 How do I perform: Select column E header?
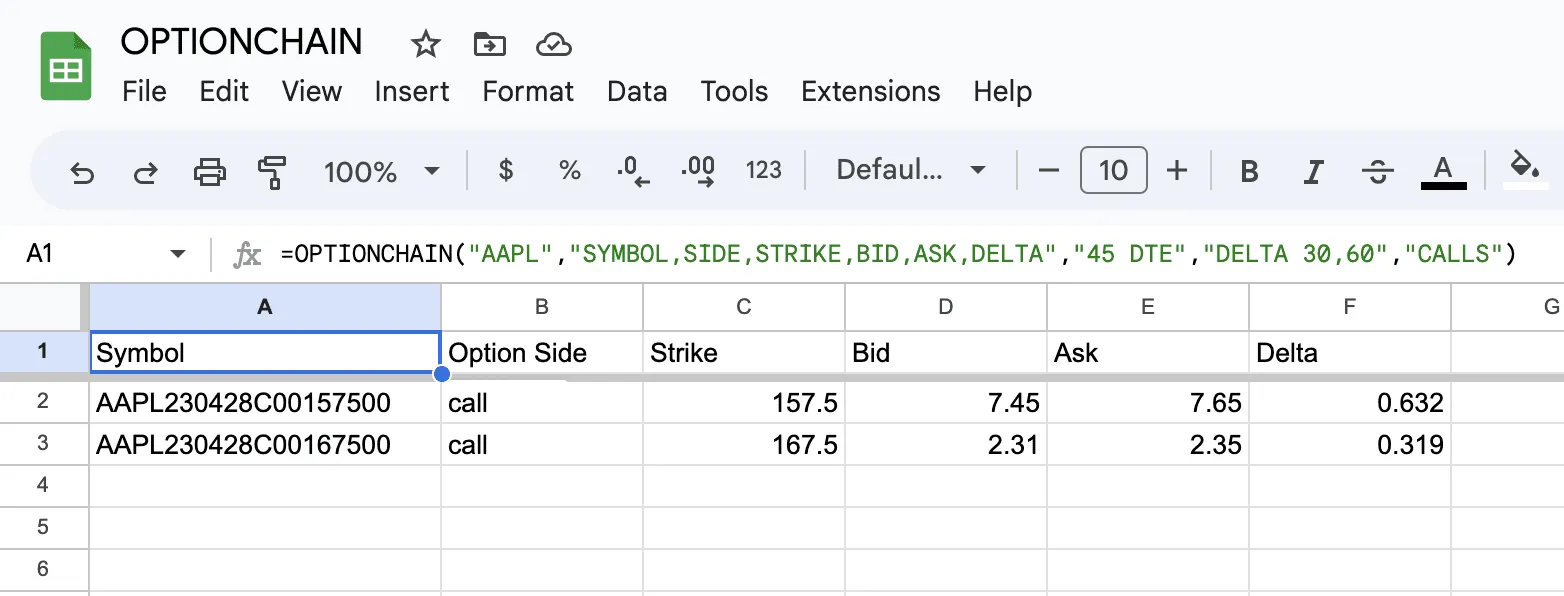[1148, 307]
